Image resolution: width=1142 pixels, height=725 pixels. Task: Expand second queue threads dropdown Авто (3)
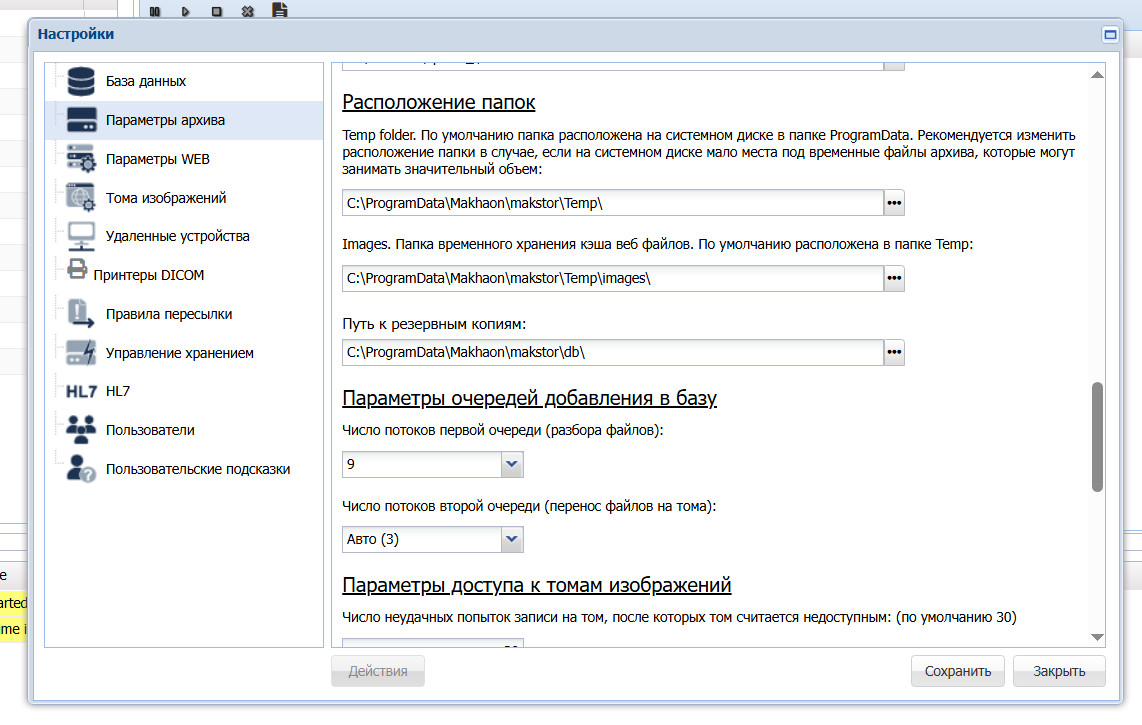512,539
